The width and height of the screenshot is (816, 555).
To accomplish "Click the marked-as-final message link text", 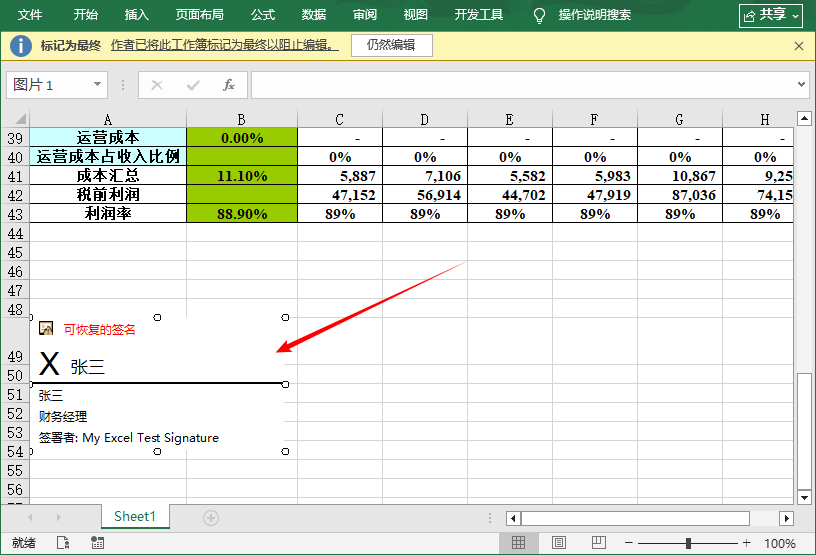I will pos(224,46).
